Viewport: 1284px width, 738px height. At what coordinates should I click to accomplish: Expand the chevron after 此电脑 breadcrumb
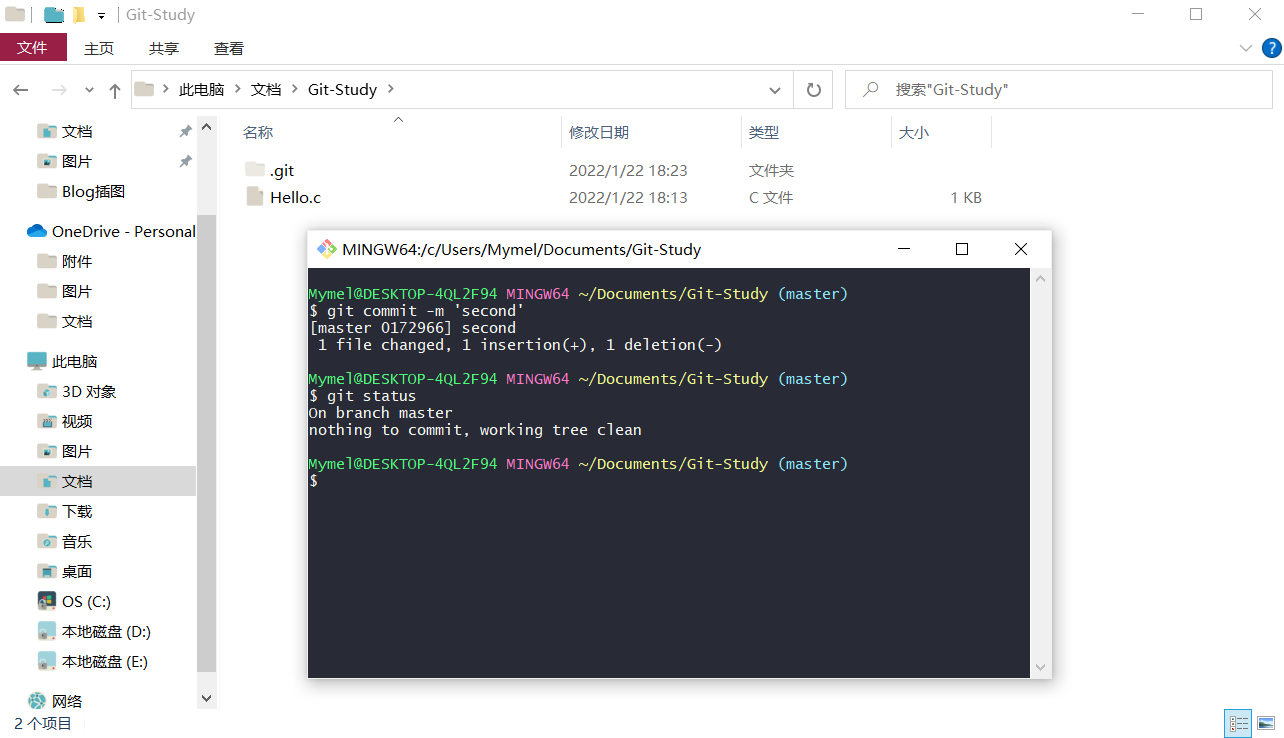pos(238,89)
